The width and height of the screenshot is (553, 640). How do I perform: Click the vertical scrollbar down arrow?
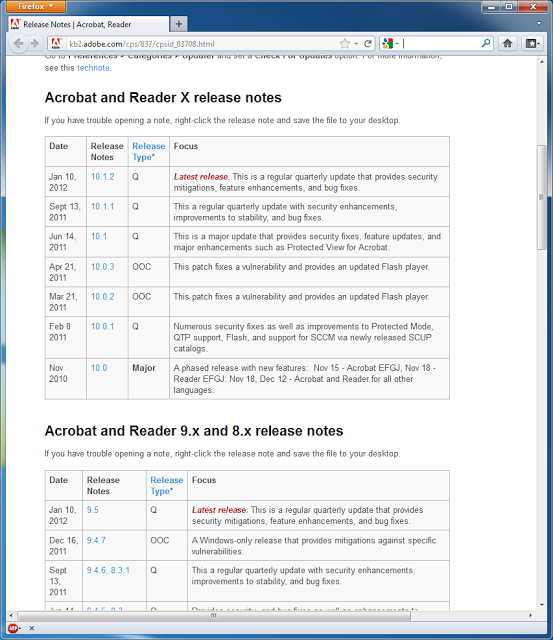(542, 605)
